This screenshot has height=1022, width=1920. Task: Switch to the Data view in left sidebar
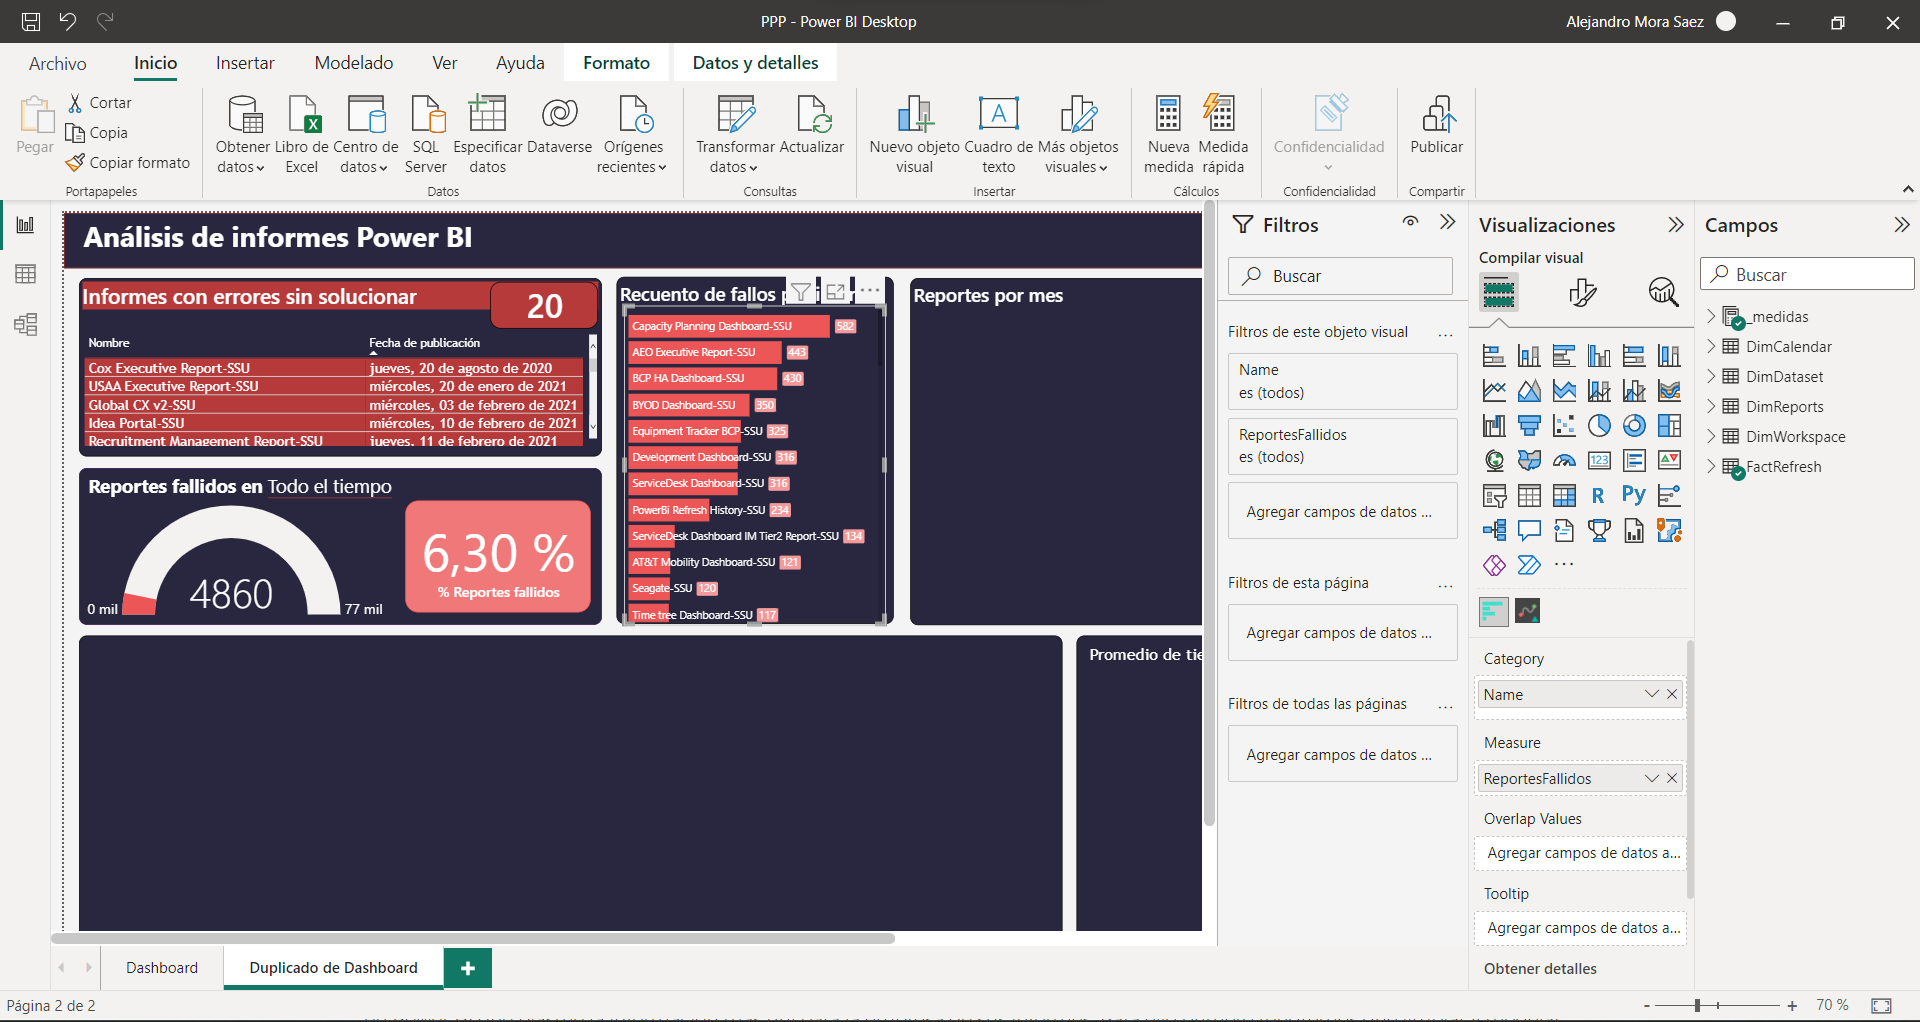point(26,274)
